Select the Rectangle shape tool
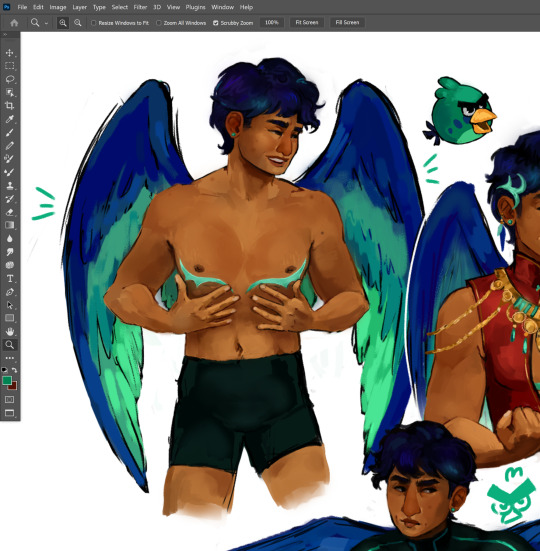This screenshot has width=540, height=551. click(9, 318)
